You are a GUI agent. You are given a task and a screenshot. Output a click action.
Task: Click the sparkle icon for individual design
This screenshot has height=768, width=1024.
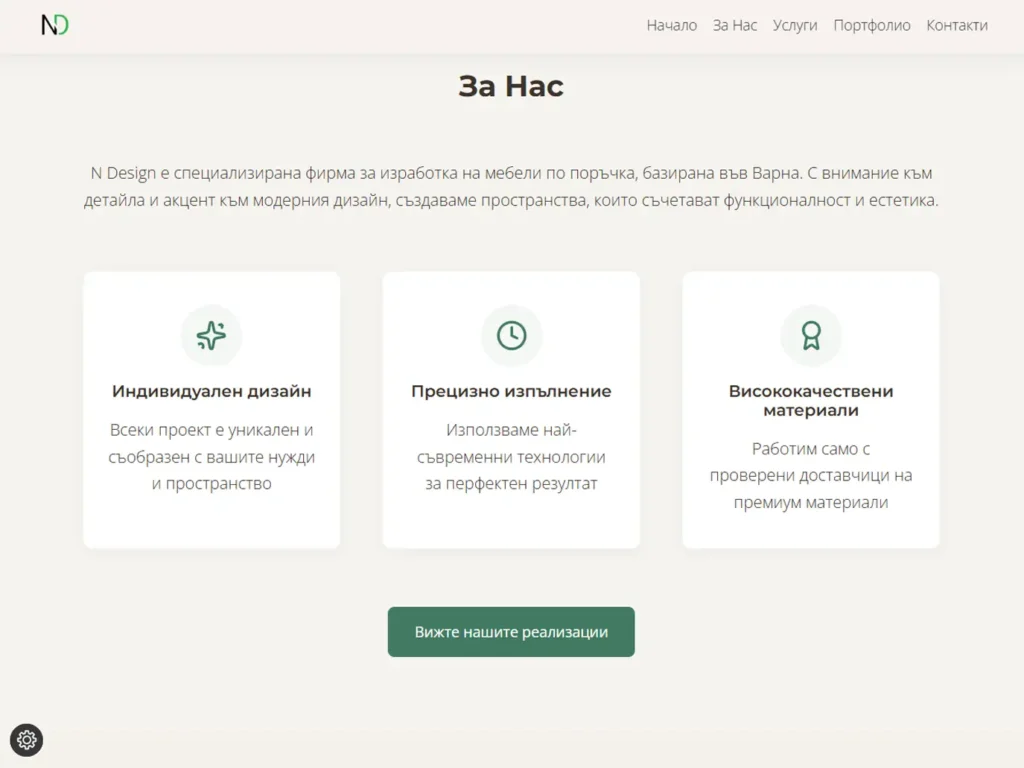pyautogui.click(x=211, y=336)
